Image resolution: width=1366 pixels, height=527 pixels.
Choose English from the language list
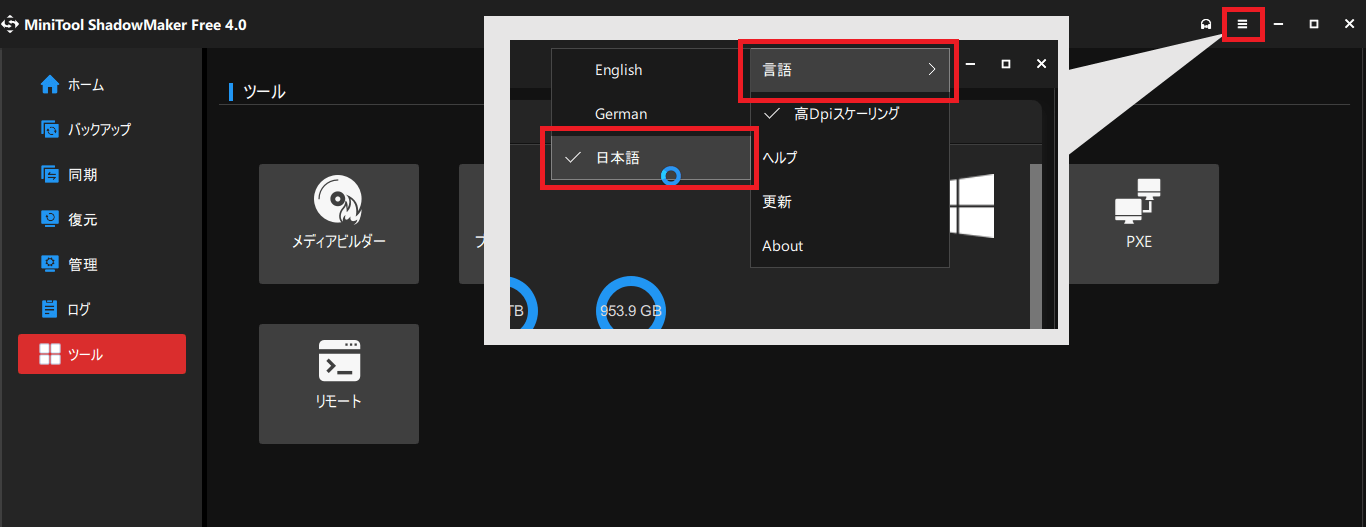pos(618,70)
